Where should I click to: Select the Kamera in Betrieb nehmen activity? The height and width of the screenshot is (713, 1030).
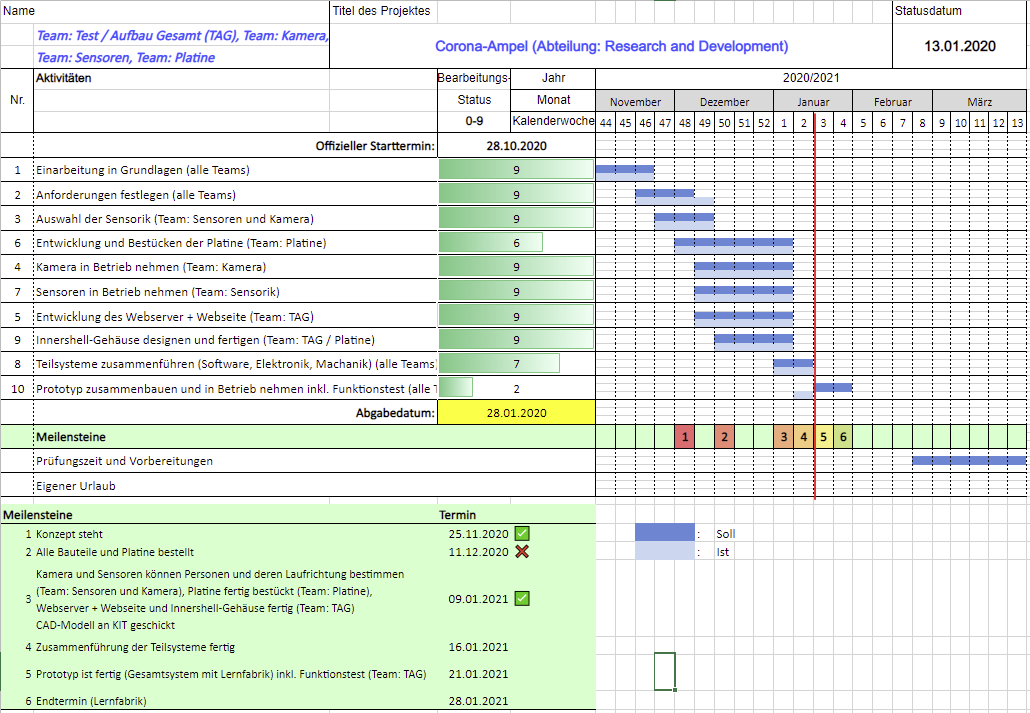pyautogui.click(x=151, y=267)
